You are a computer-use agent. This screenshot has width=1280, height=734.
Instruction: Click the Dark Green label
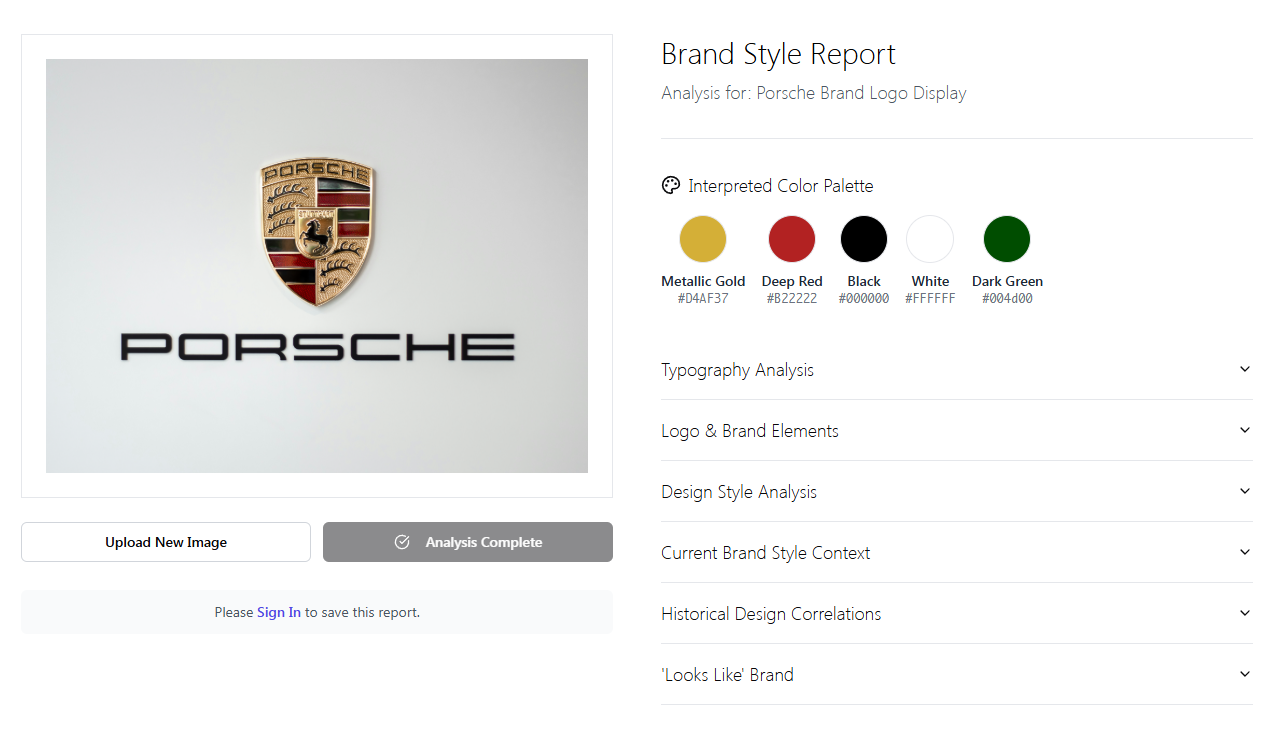(x=1007, y=281)
